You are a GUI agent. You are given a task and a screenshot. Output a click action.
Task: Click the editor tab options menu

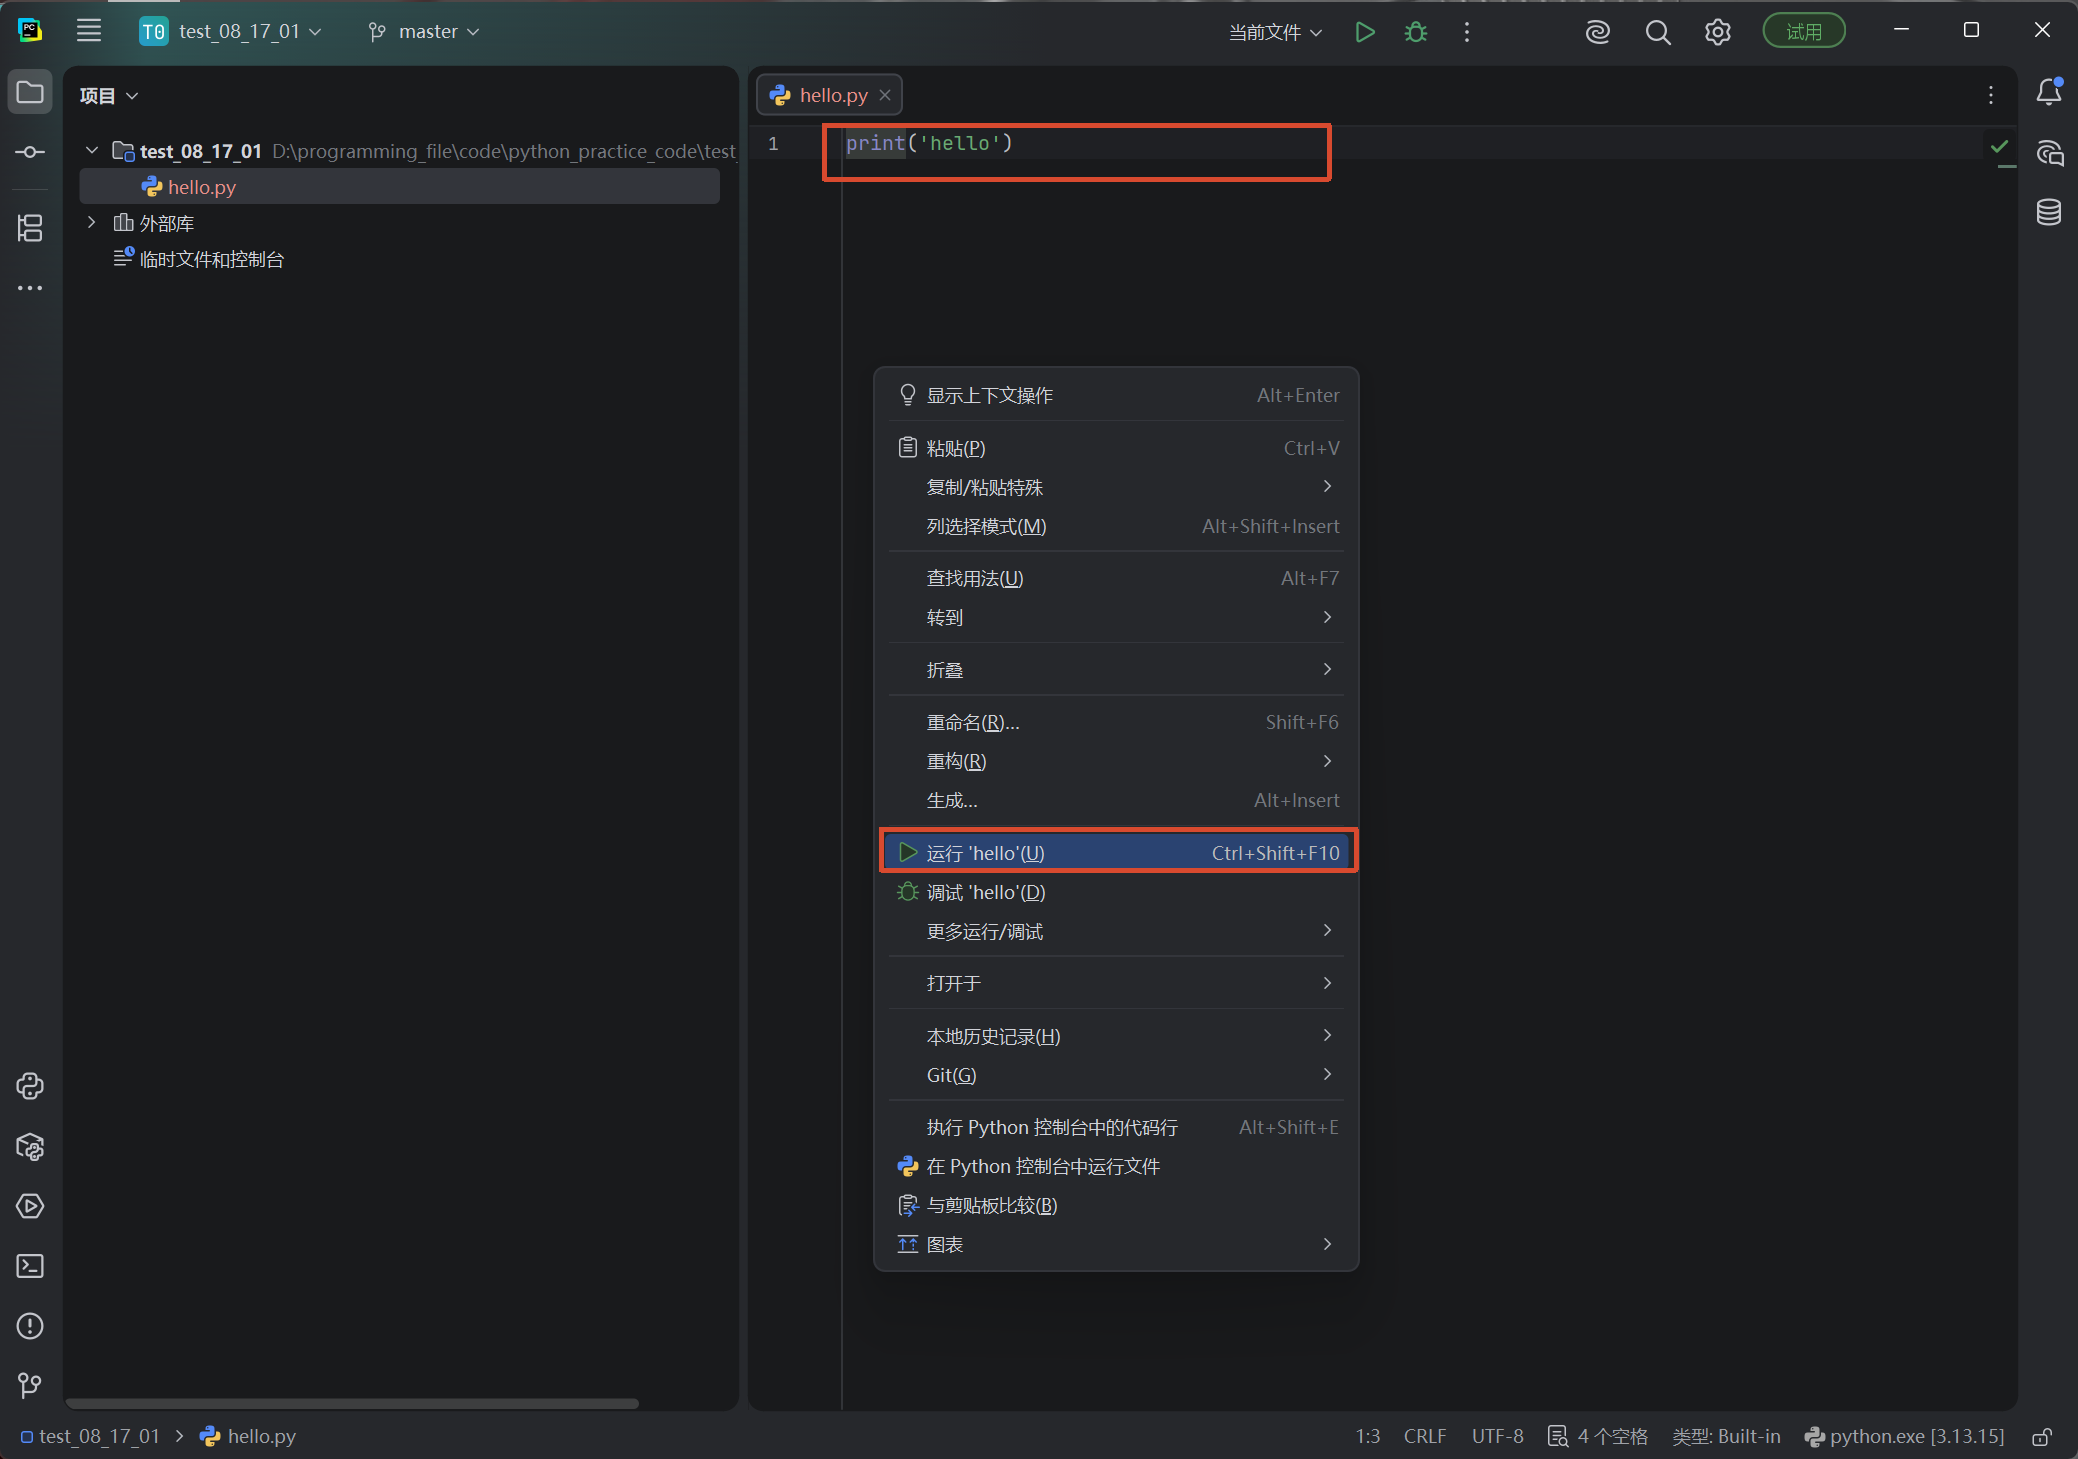coord(1991,95)
